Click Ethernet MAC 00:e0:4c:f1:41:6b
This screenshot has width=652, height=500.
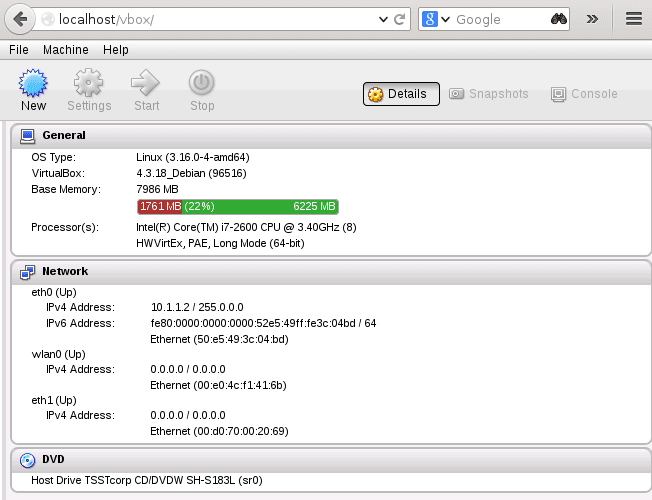(x=218, y=385)
